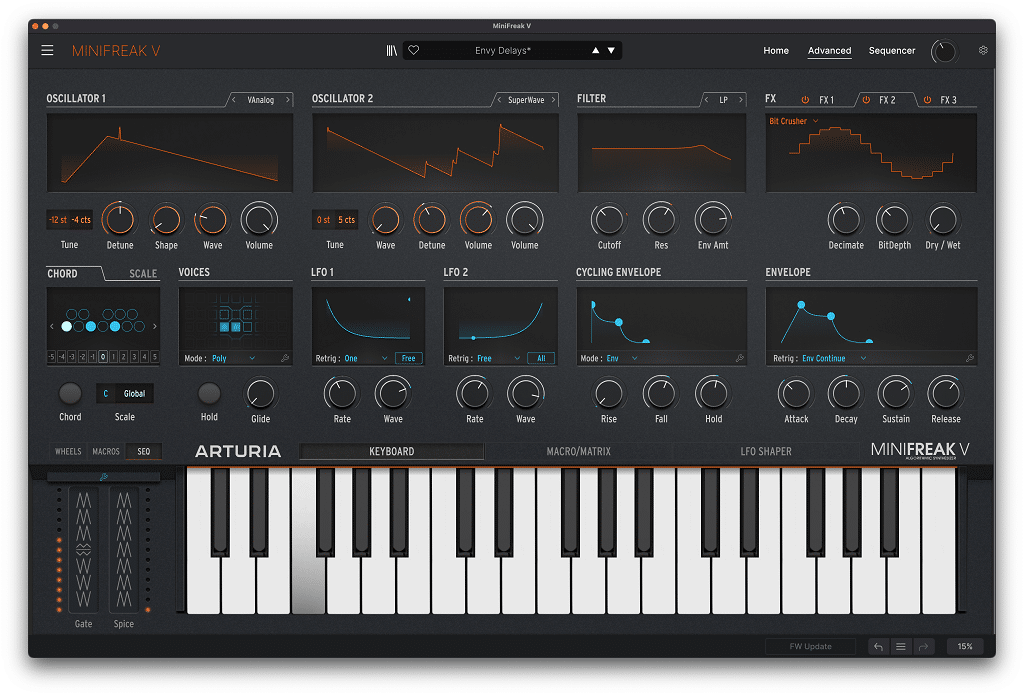Switch to the Home view
The width and height of the screenshot is (1024, 695).
776,50
